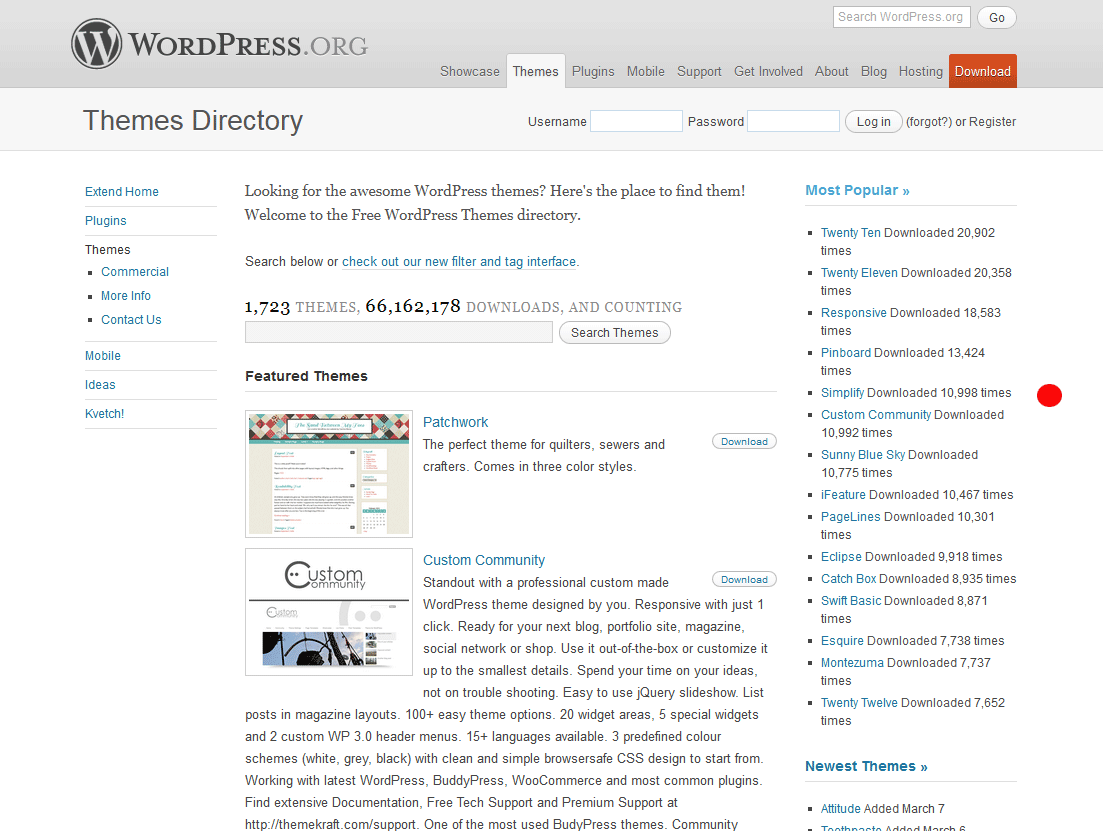Open Ideas sidebar link
The height and width of the screenshot is (831, 1103).
(x=100, y=384)
